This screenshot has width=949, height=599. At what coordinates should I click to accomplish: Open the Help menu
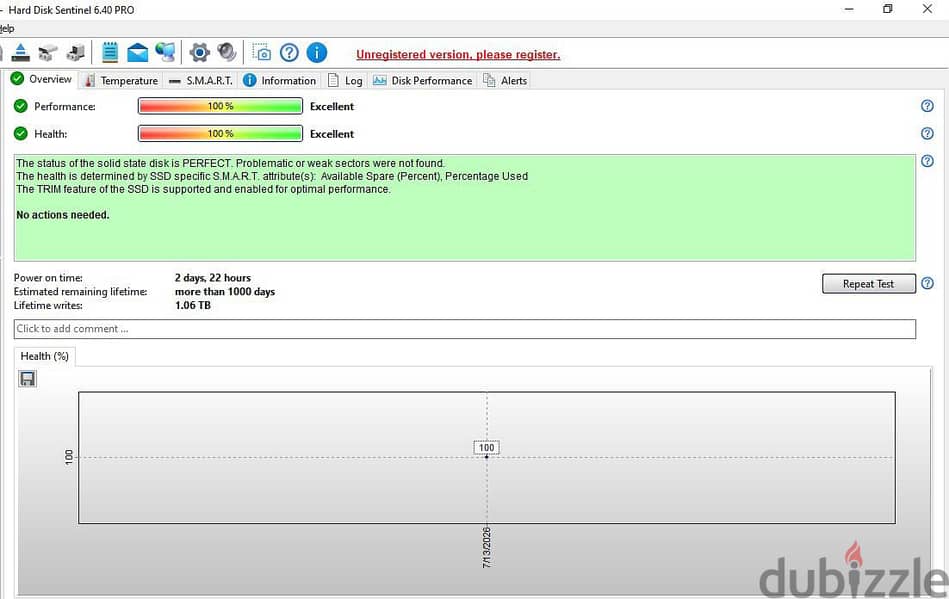(x=7, y=28)
